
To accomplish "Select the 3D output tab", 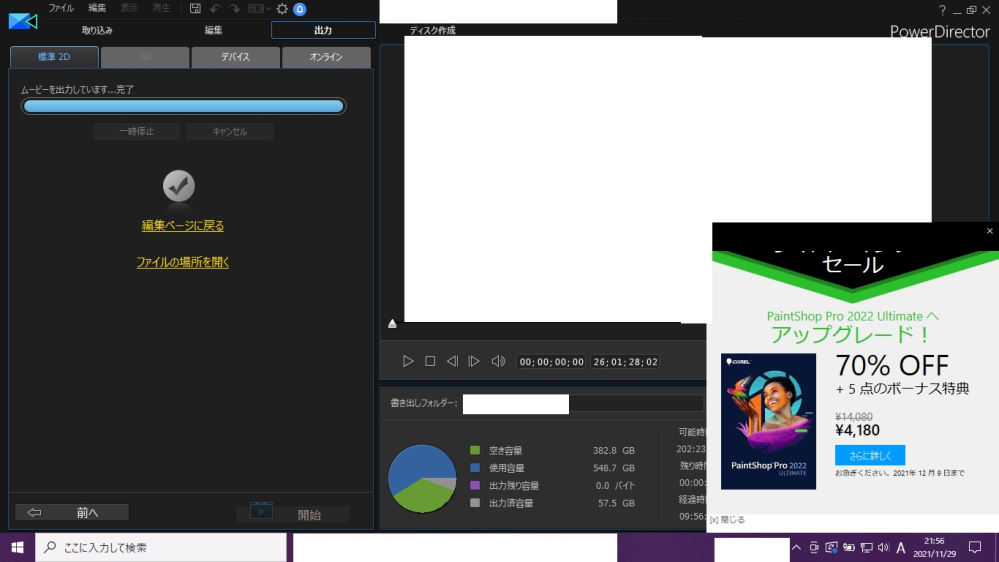I will tap(145, 57).
